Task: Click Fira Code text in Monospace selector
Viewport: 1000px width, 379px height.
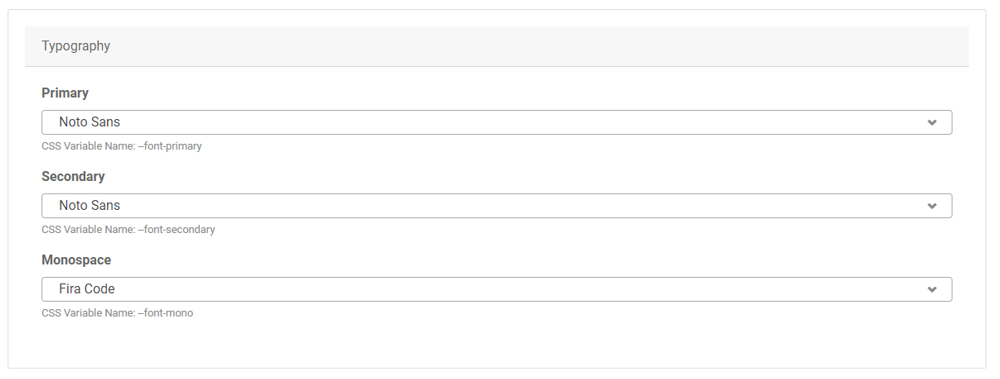Action: pos(87,289)
